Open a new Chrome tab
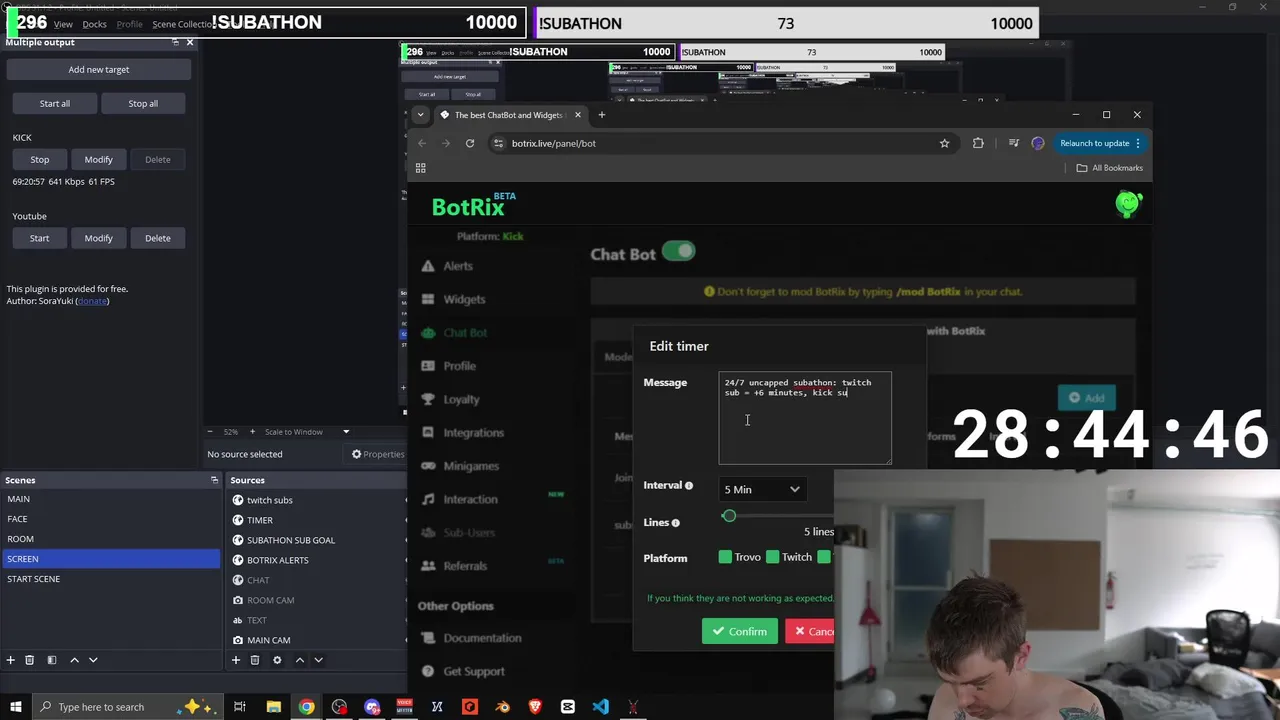The height and width of the screenshot is (720, 1280). pos(602,115)
